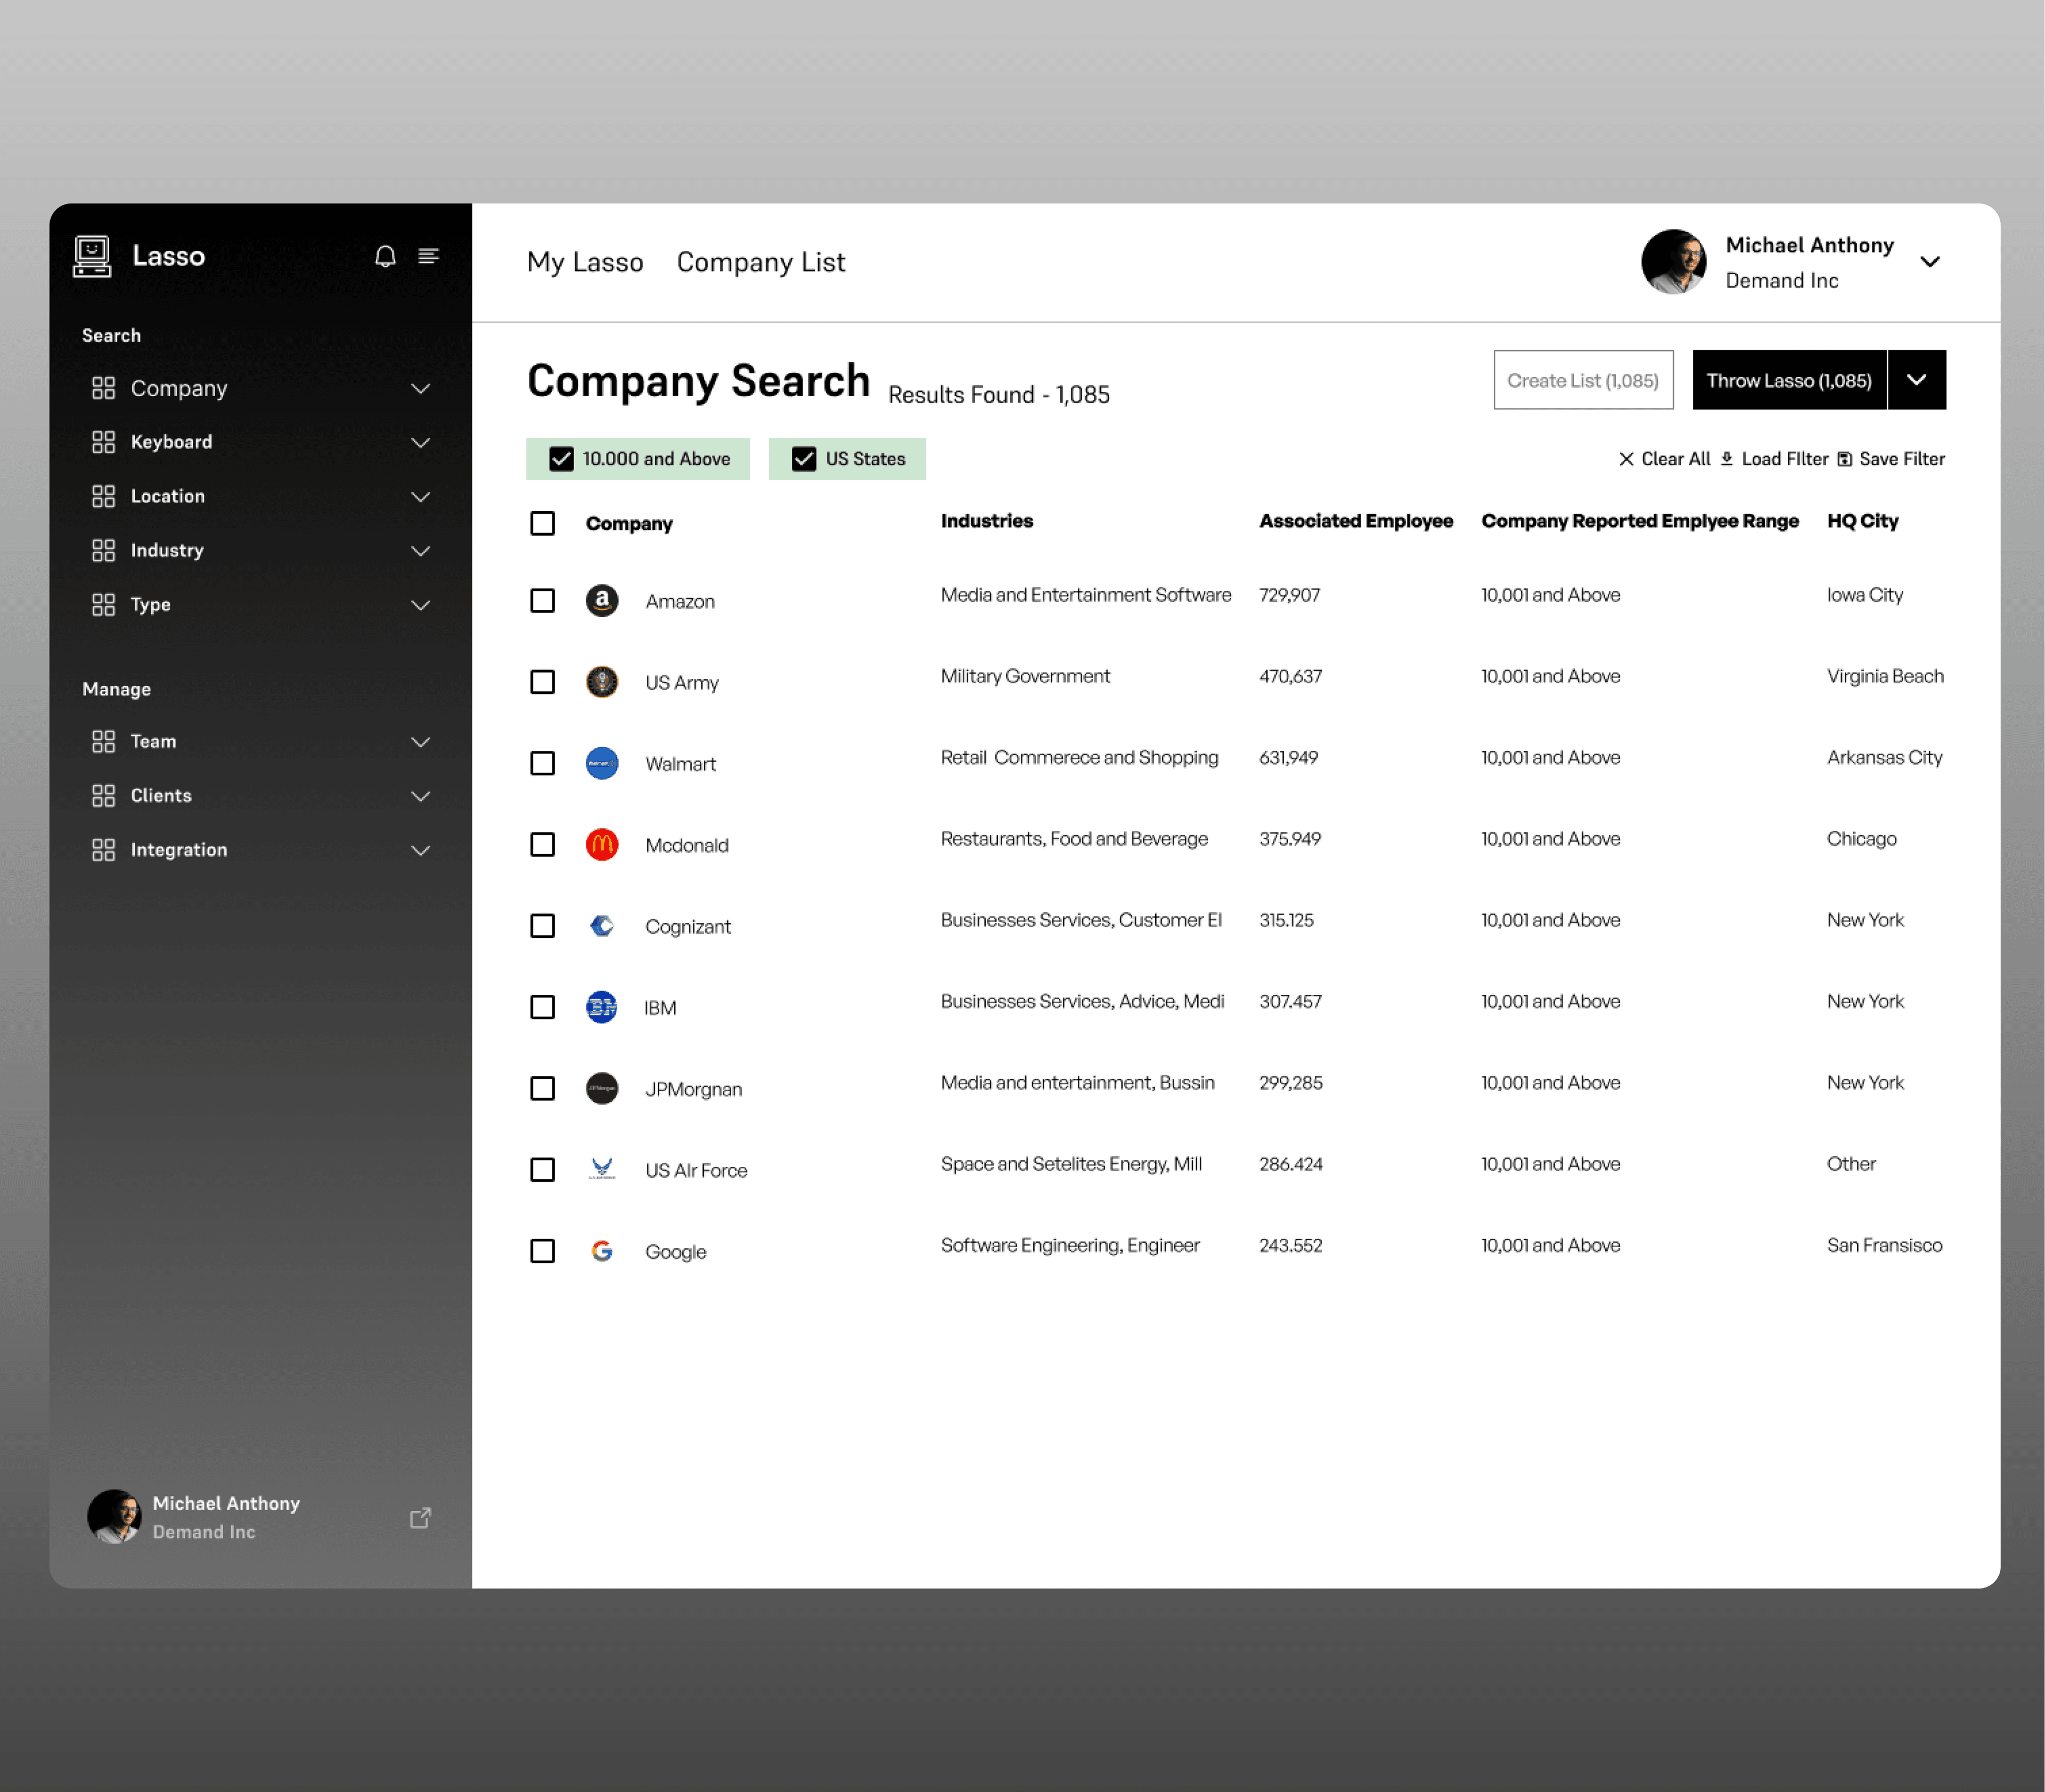Check the IBM row checkbox
Viewport: 2045px width, 1792px height.
pyautogui.click(x=542, y=1007)
